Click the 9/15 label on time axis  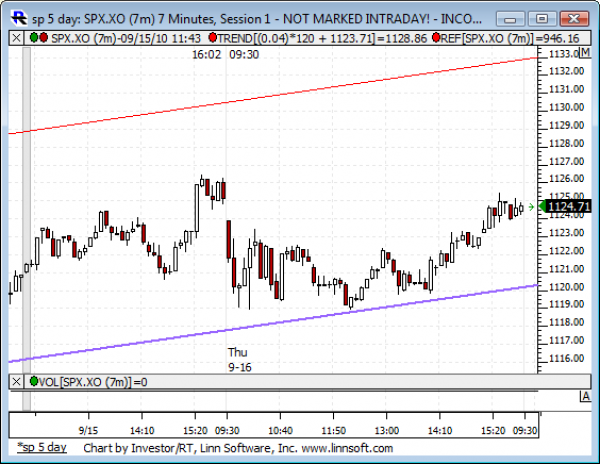coord(88,430)
